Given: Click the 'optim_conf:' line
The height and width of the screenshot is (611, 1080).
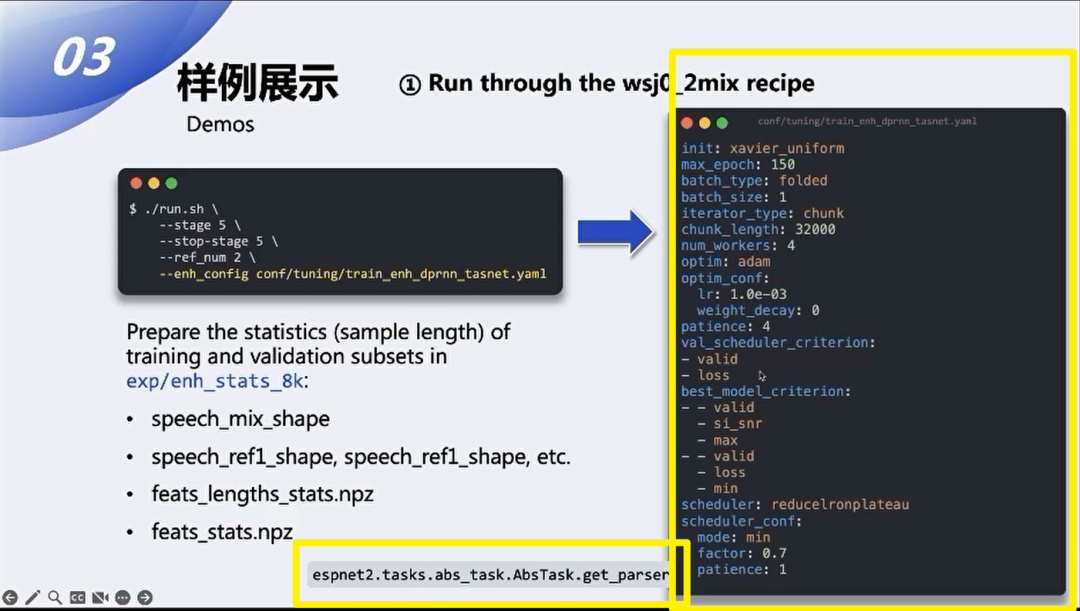Looking at the screenshot, I should [725, 278].
